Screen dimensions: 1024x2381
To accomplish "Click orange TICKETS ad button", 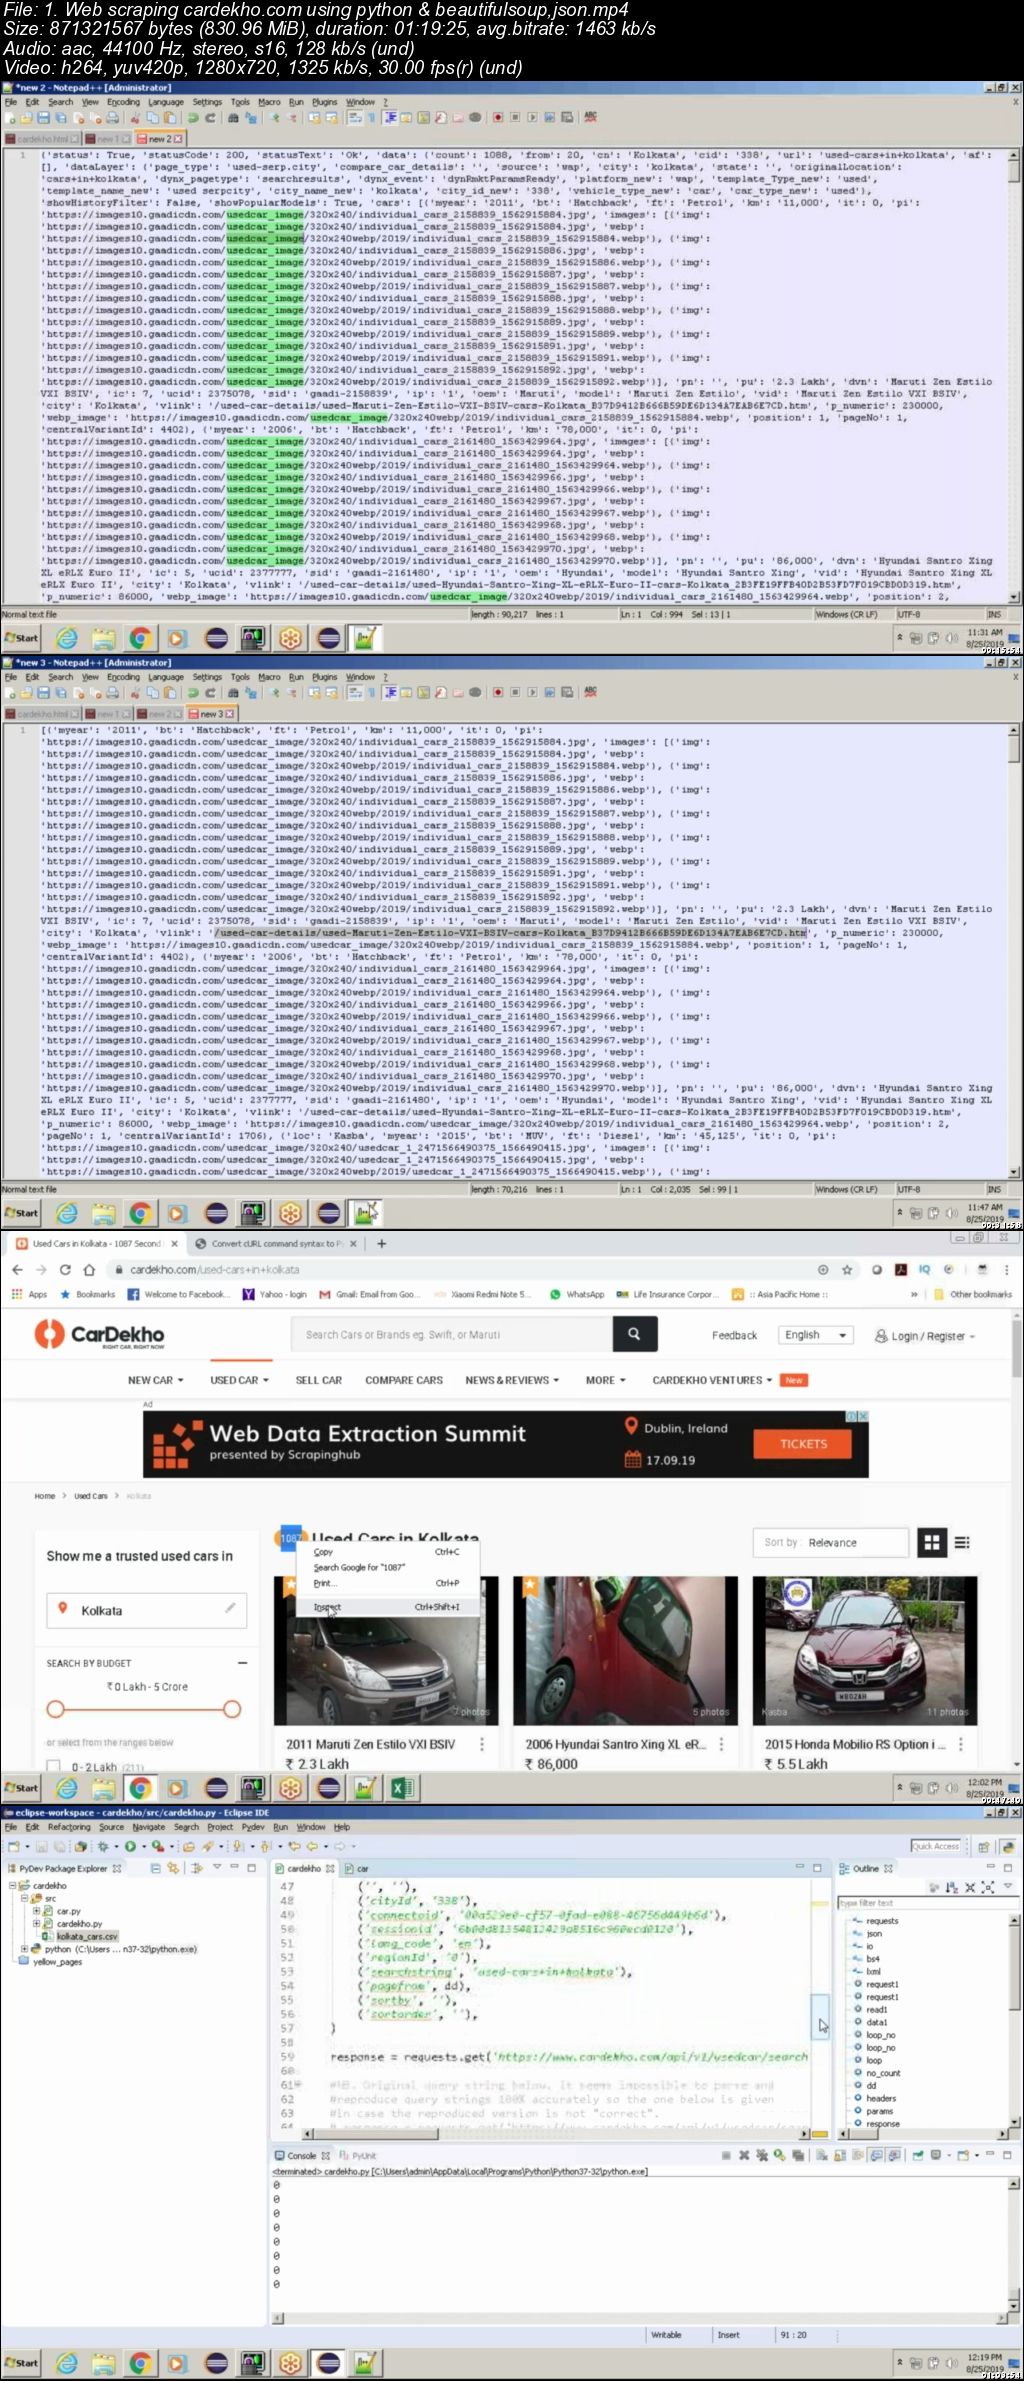I will coord(803,1444).
